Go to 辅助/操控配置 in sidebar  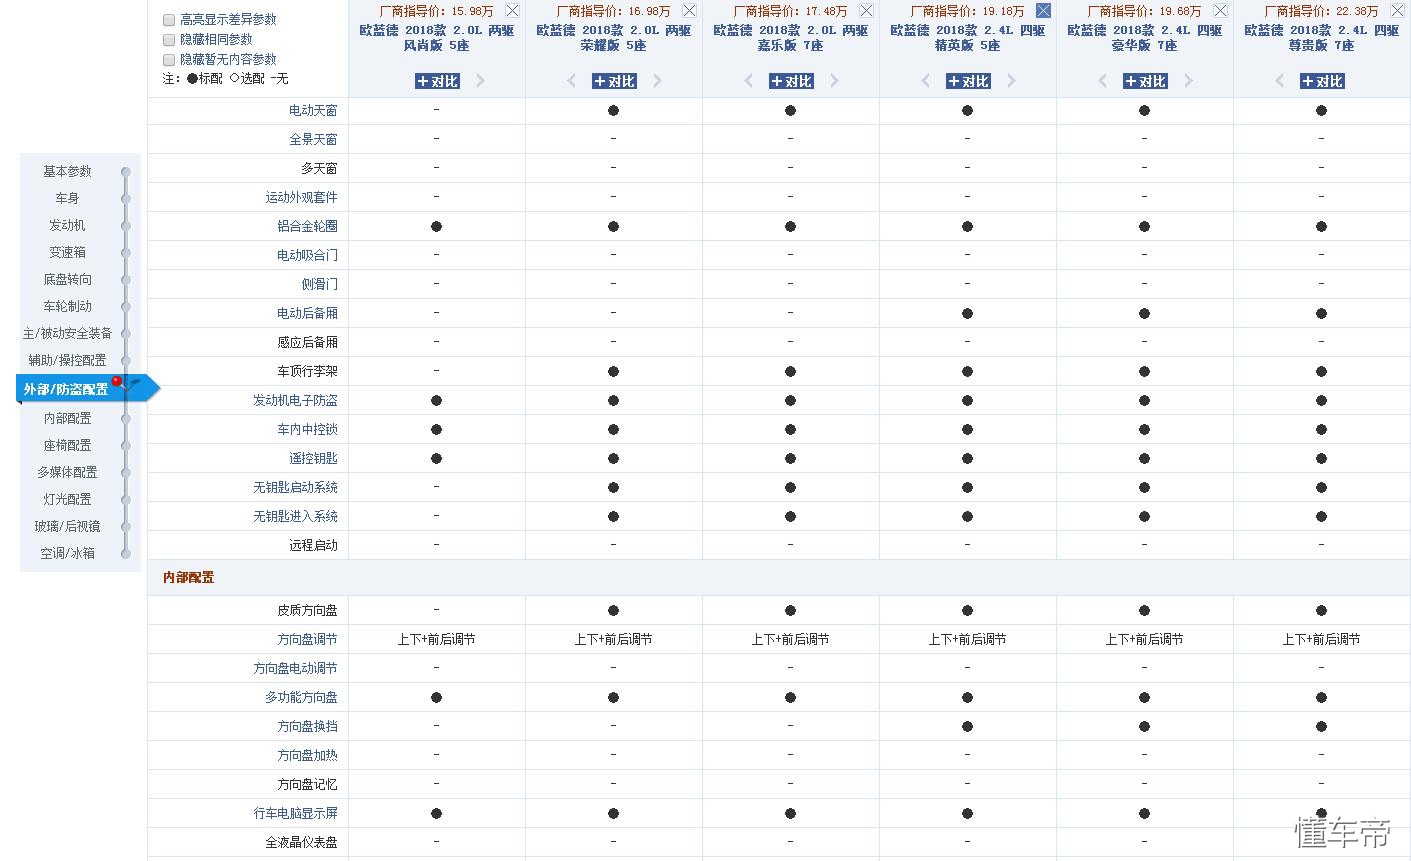[x=67, y=360]
